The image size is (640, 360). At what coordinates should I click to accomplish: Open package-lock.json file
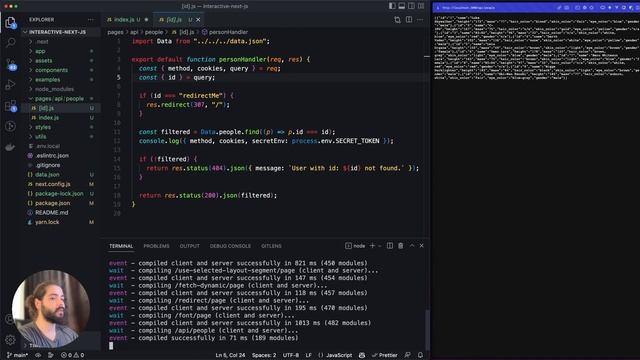coord(59,193)
